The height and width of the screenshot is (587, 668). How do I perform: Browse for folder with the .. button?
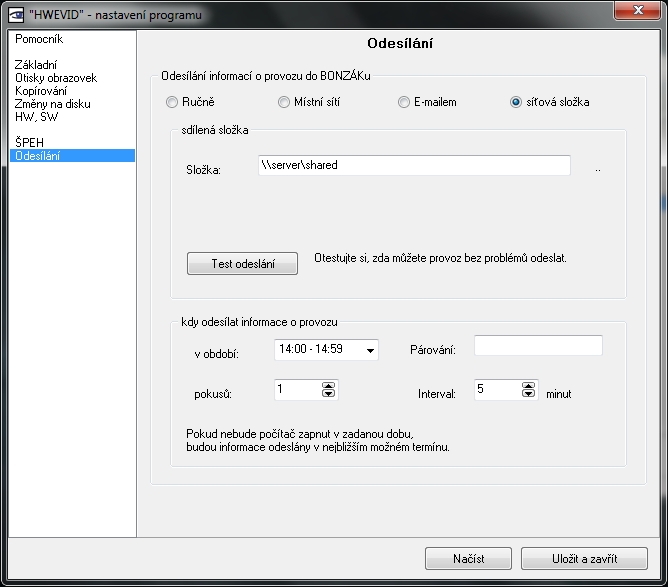point(598,170)
